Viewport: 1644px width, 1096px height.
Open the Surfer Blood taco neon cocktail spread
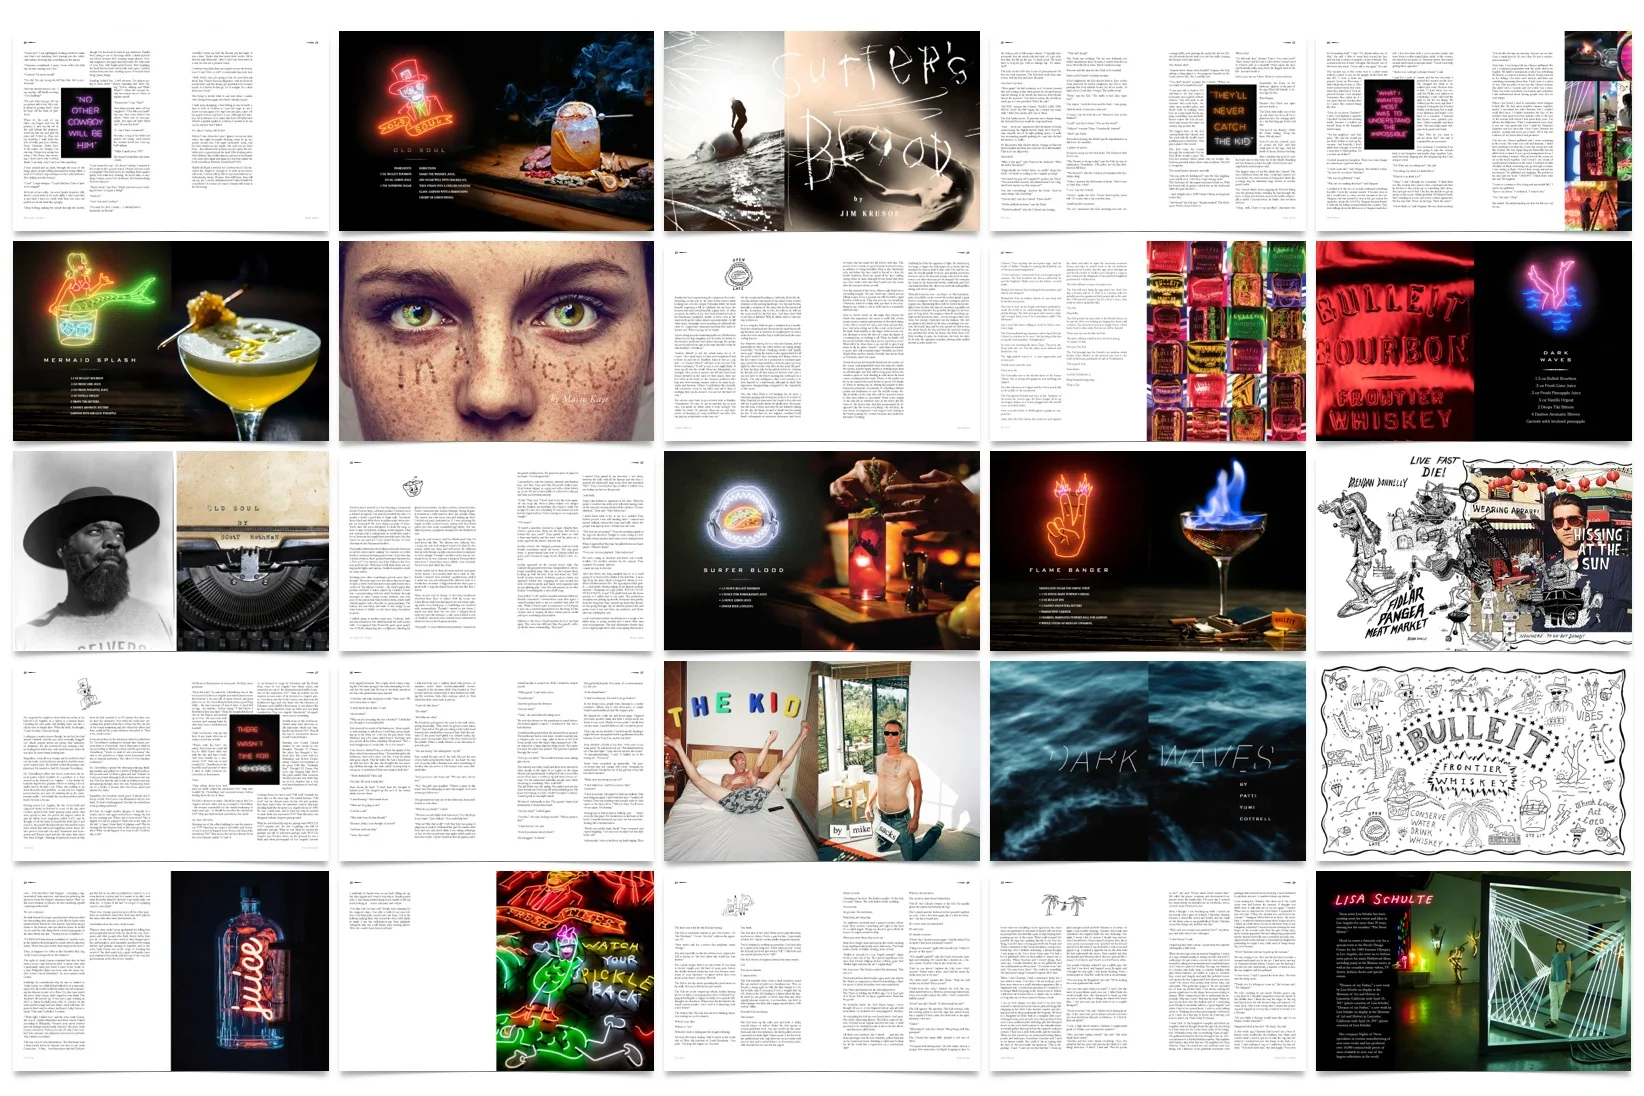click(822, 551)
